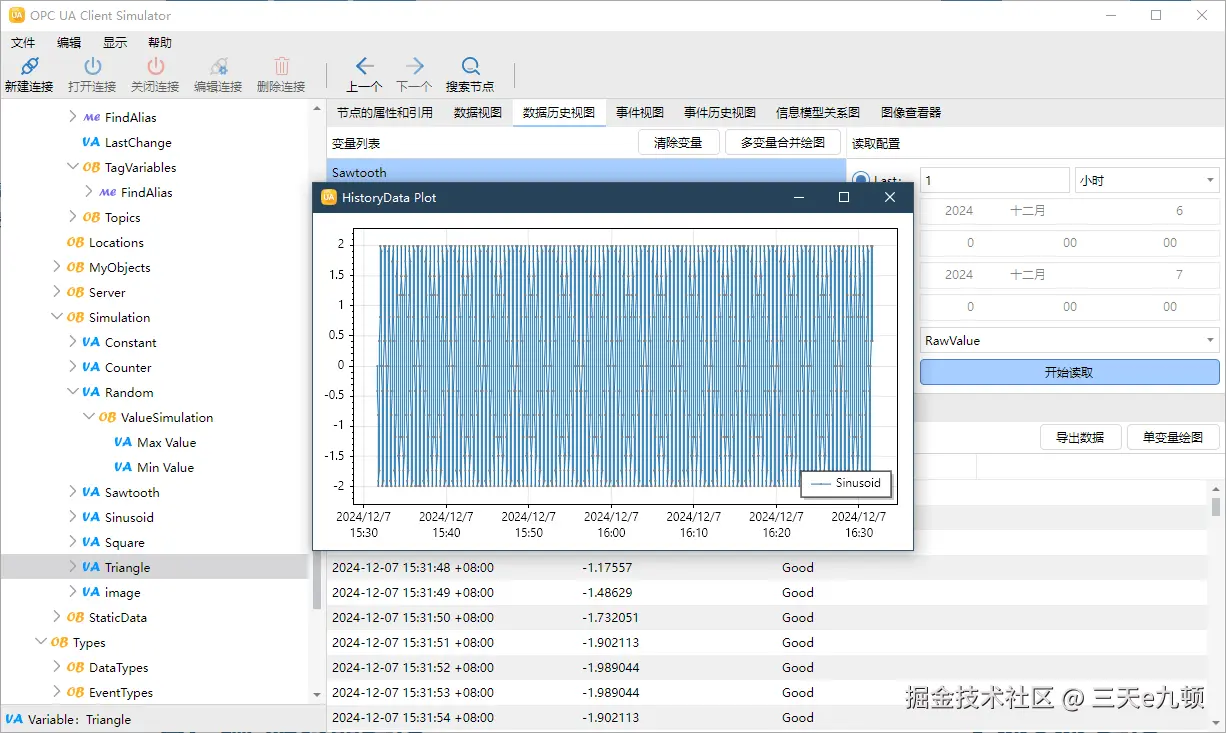1226x733 pixels.
Task: Click the 删除连接 trash icon
Action: pos(281,67)
